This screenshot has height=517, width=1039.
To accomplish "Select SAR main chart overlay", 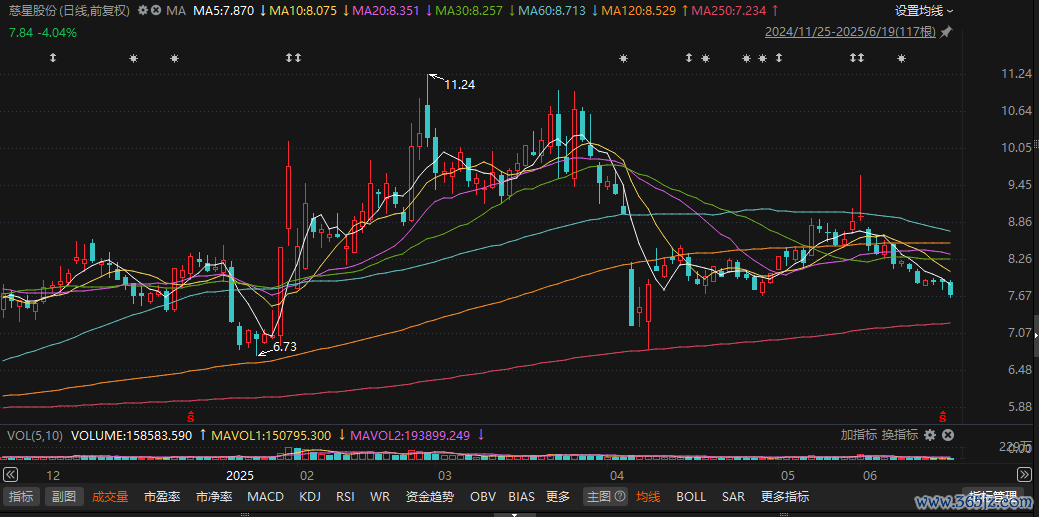I will (x=734, y=496).
